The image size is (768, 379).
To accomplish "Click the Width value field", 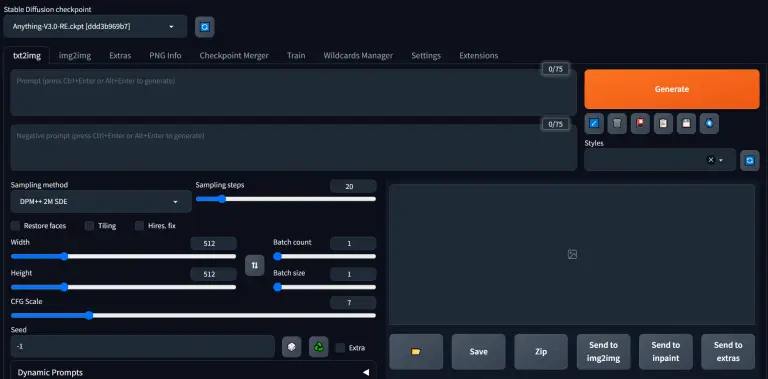I will pyautogui.click(x=213, y=243).
